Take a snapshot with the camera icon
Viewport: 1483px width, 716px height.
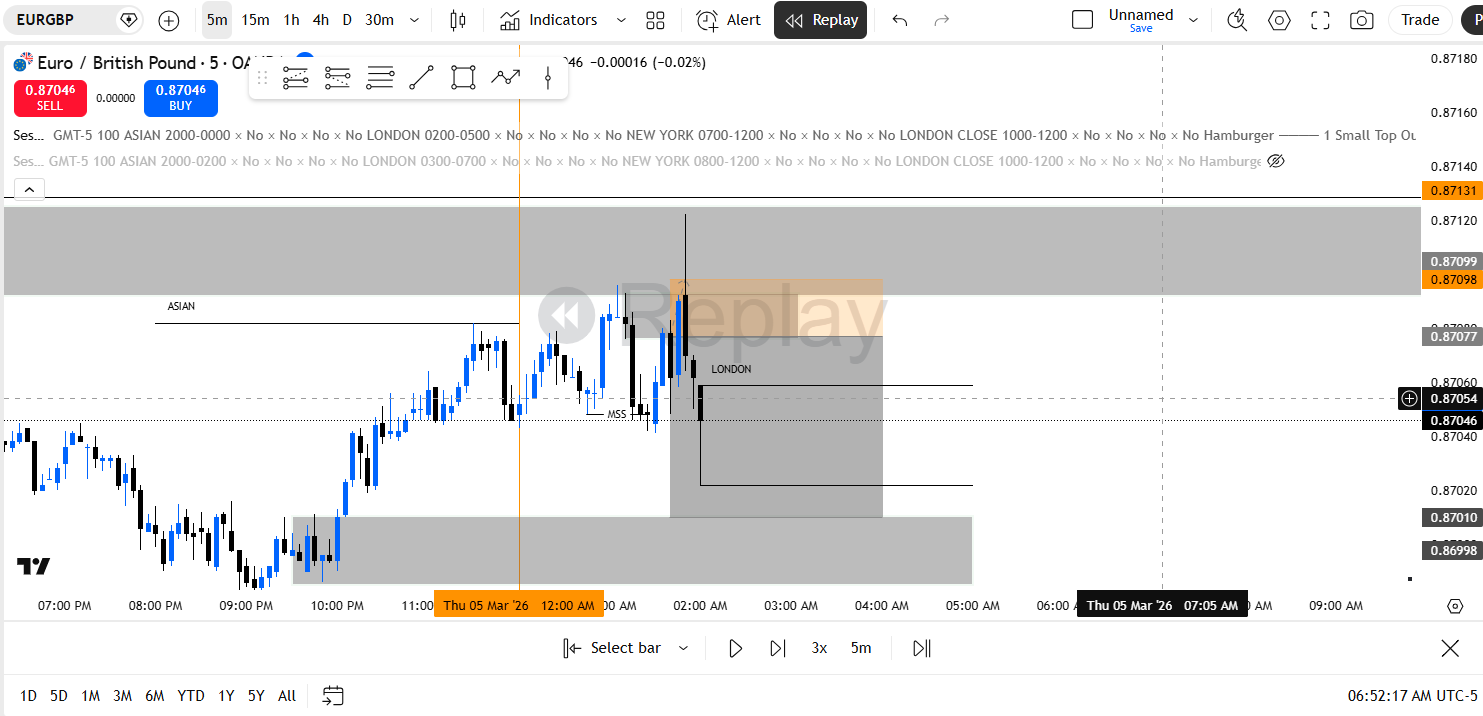1361,20
